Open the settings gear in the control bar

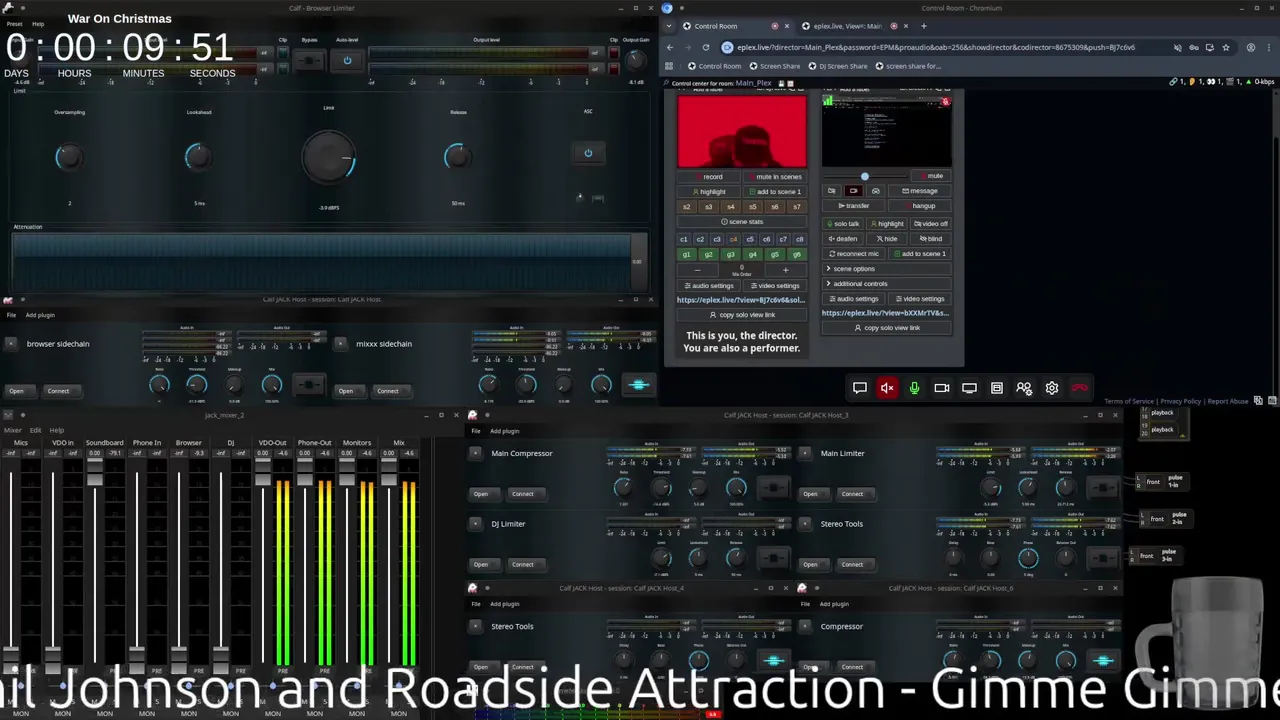pos(1052,388)
